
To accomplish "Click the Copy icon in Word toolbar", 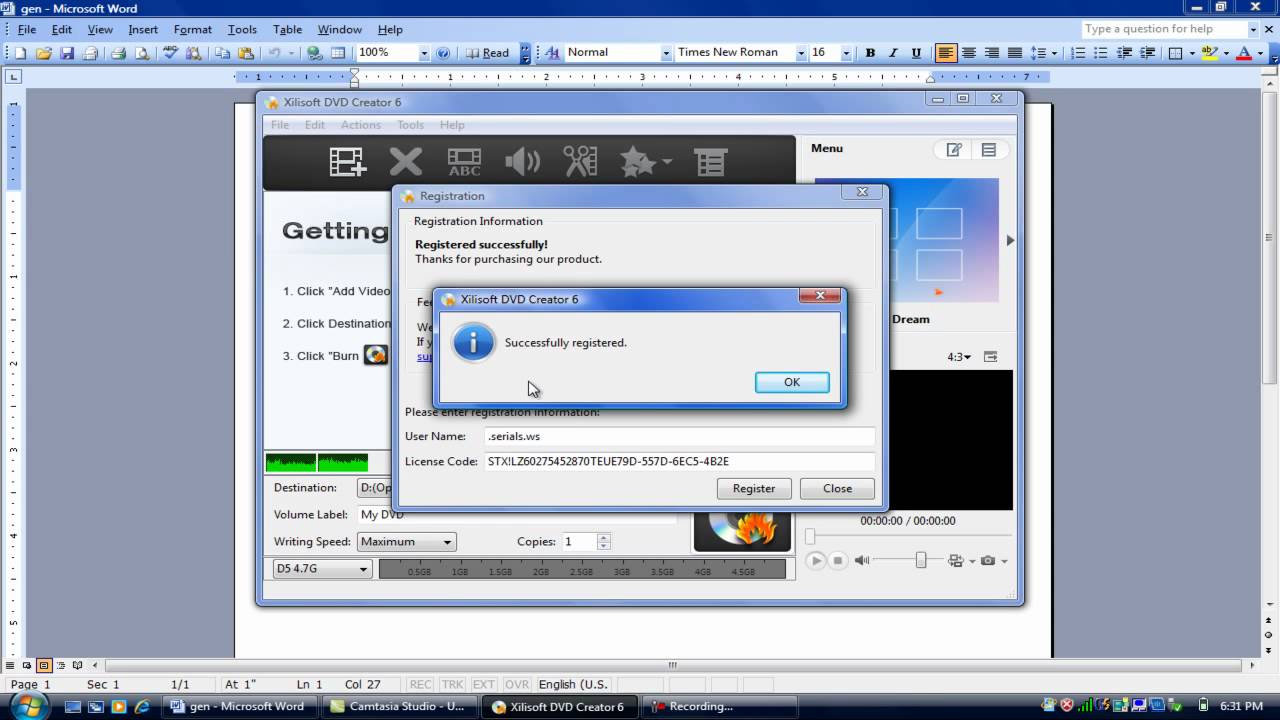I will (222, 53).
